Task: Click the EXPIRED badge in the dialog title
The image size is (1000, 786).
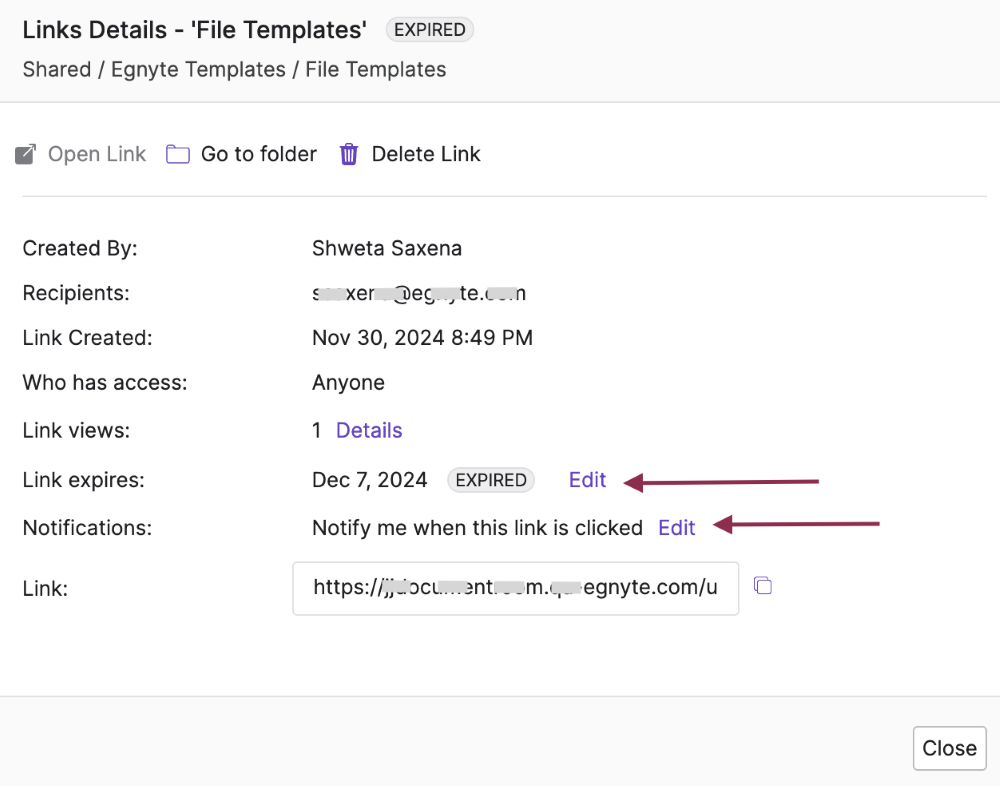Action: (x=429, y=30)
